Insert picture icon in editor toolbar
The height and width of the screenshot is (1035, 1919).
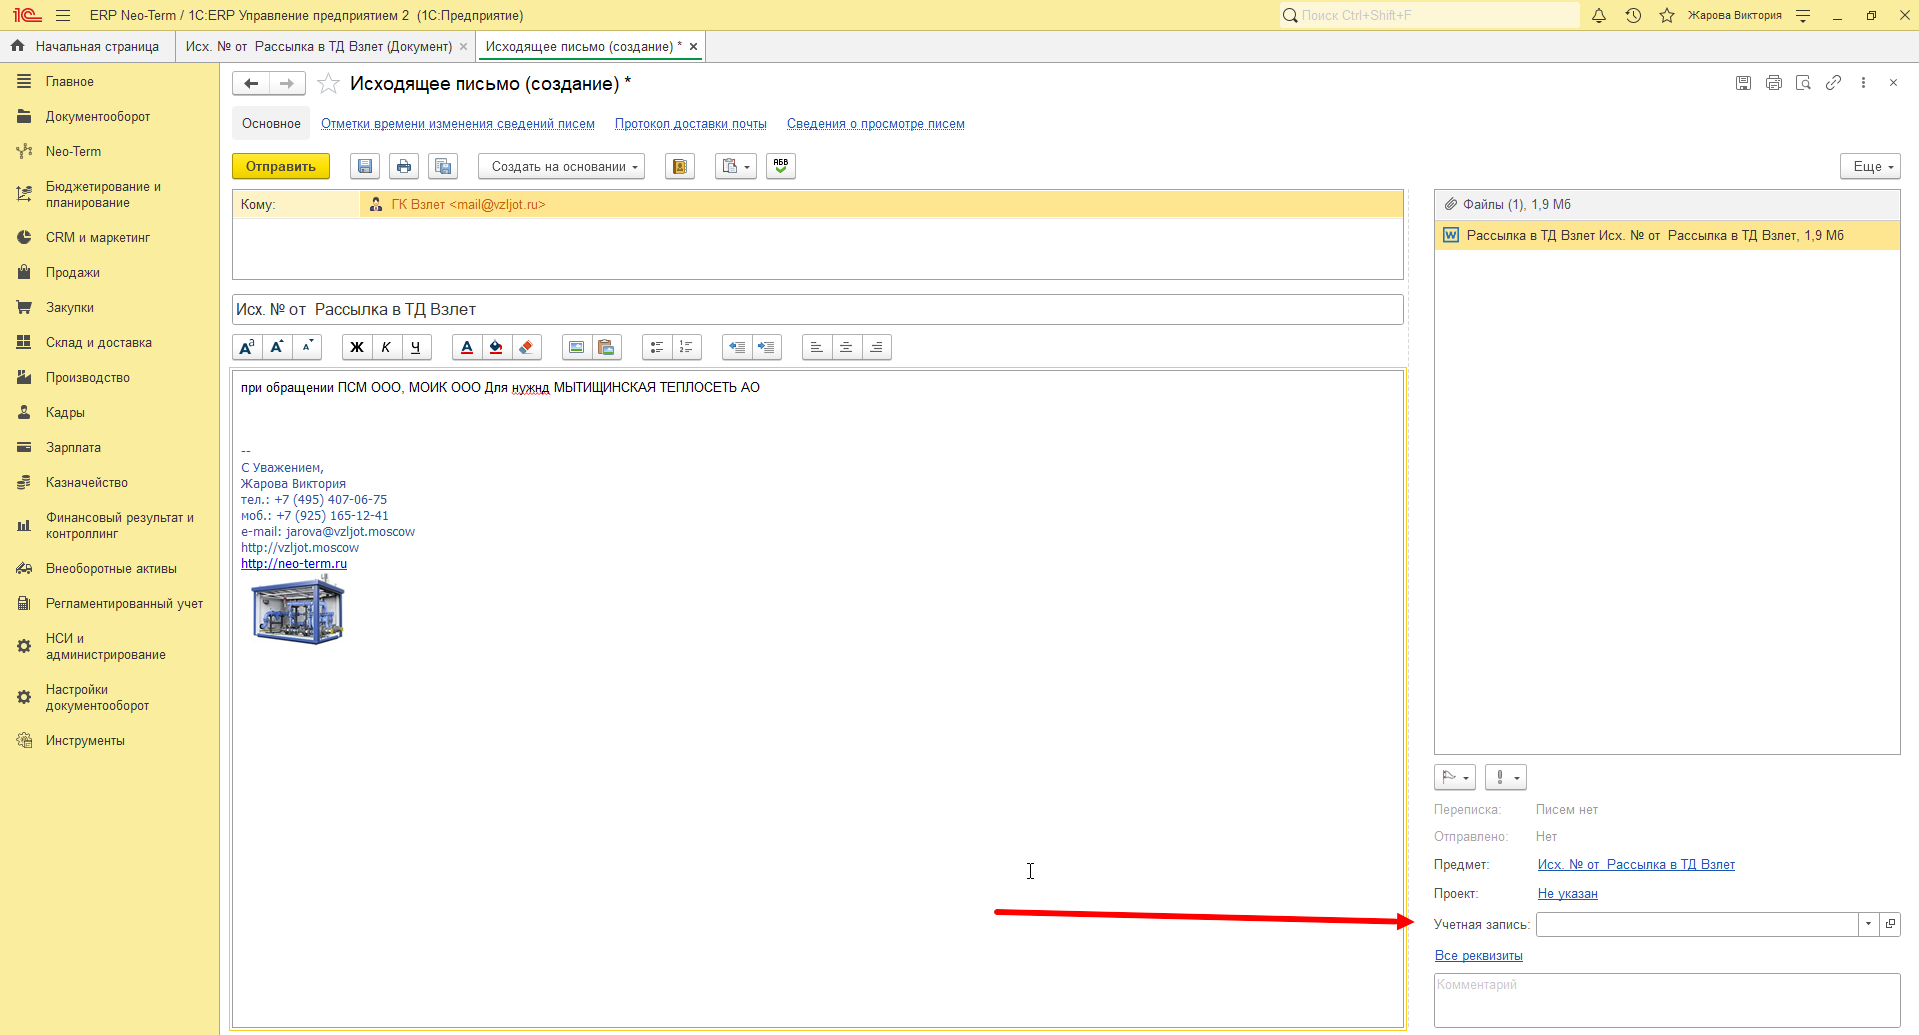[x=576, y=347]
